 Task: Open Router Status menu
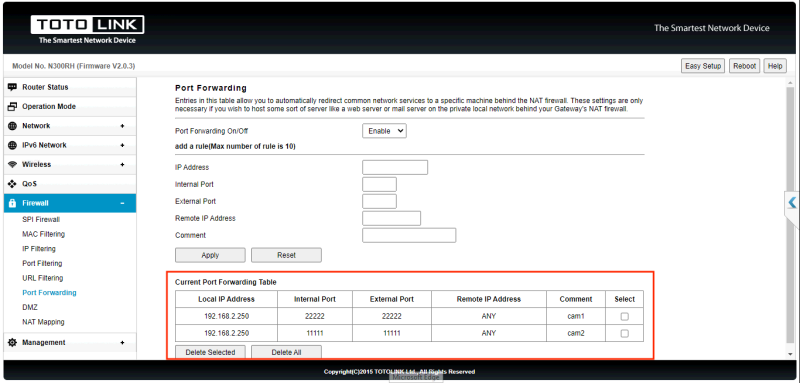70,87
